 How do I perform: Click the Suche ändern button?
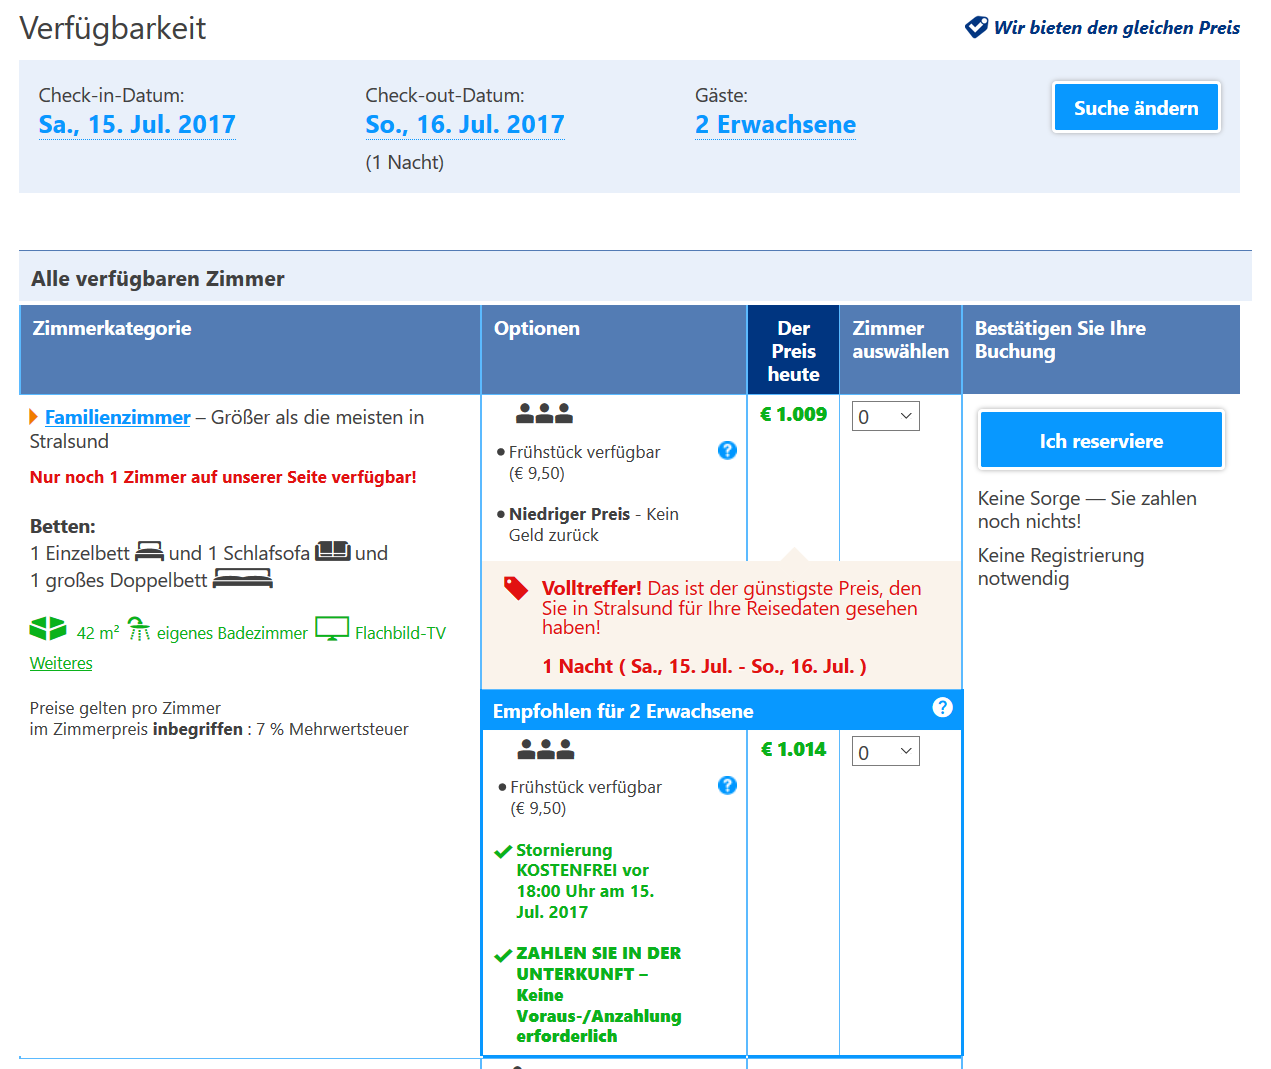pos(1135,107)
